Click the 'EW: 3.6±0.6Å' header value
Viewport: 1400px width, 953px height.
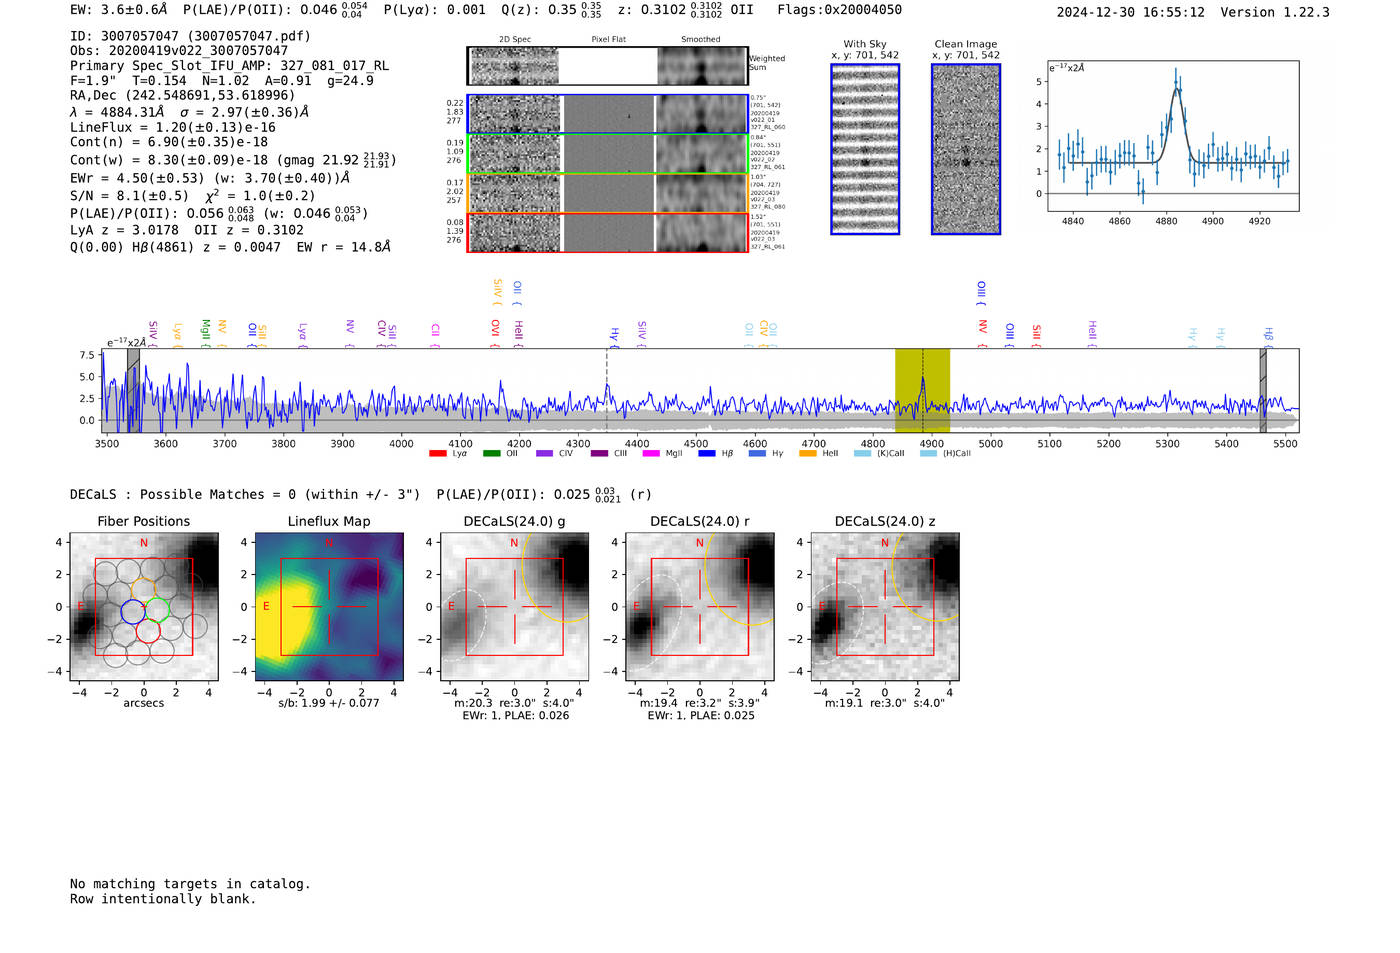click(x=119, y=10)
